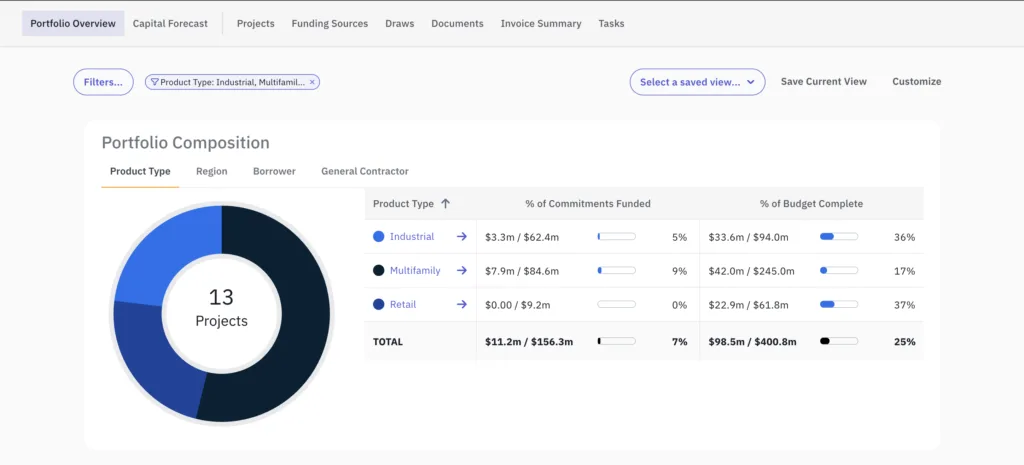Screen dimensions: 1024x465
Task: Click the arrow icon in Multifamily row
Action: click(462, 270)
